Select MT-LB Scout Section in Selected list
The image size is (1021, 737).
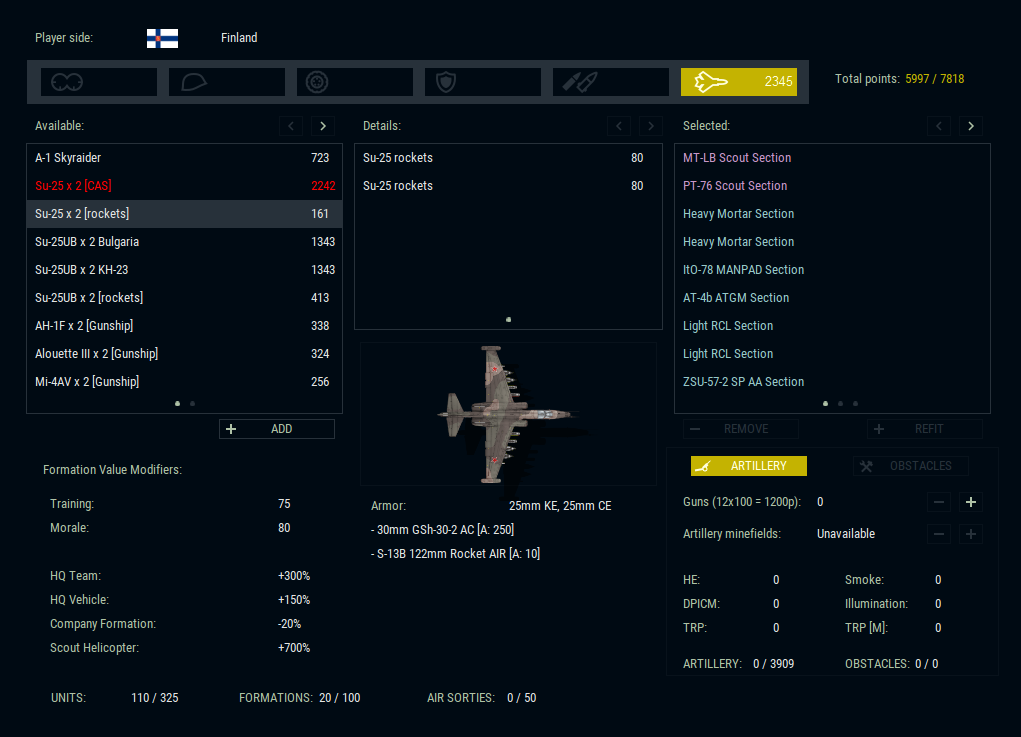click(x=832, y=158)
